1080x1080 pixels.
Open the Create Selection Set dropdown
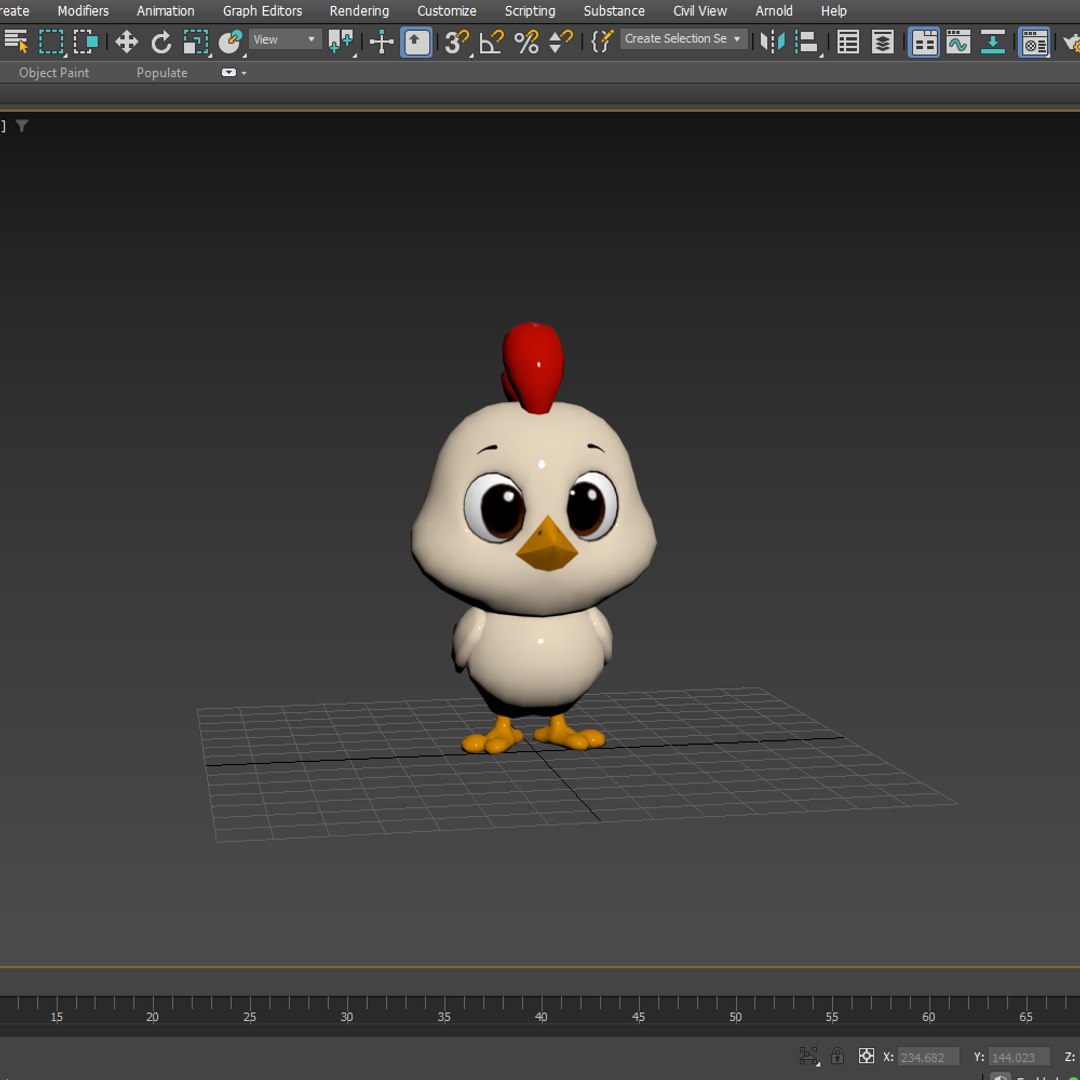(683, 39)
